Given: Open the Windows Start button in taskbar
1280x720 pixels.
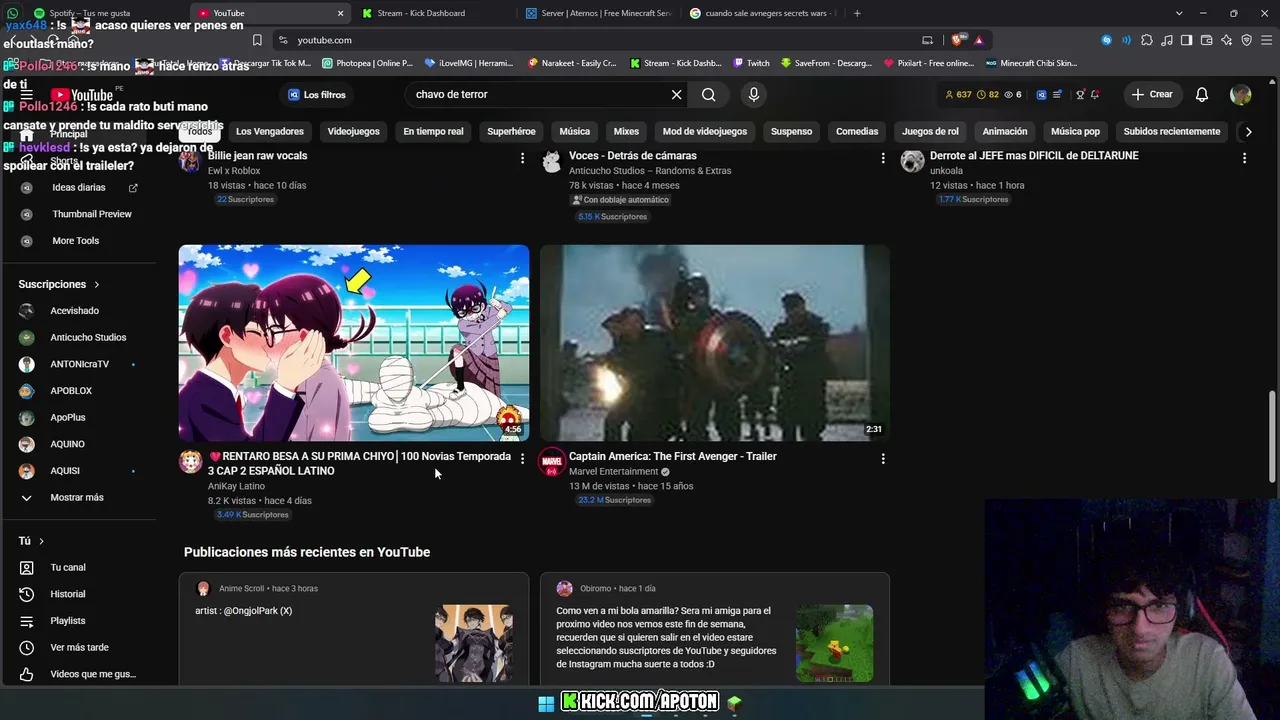Looking at the screenshot, I should click(546, 703).
